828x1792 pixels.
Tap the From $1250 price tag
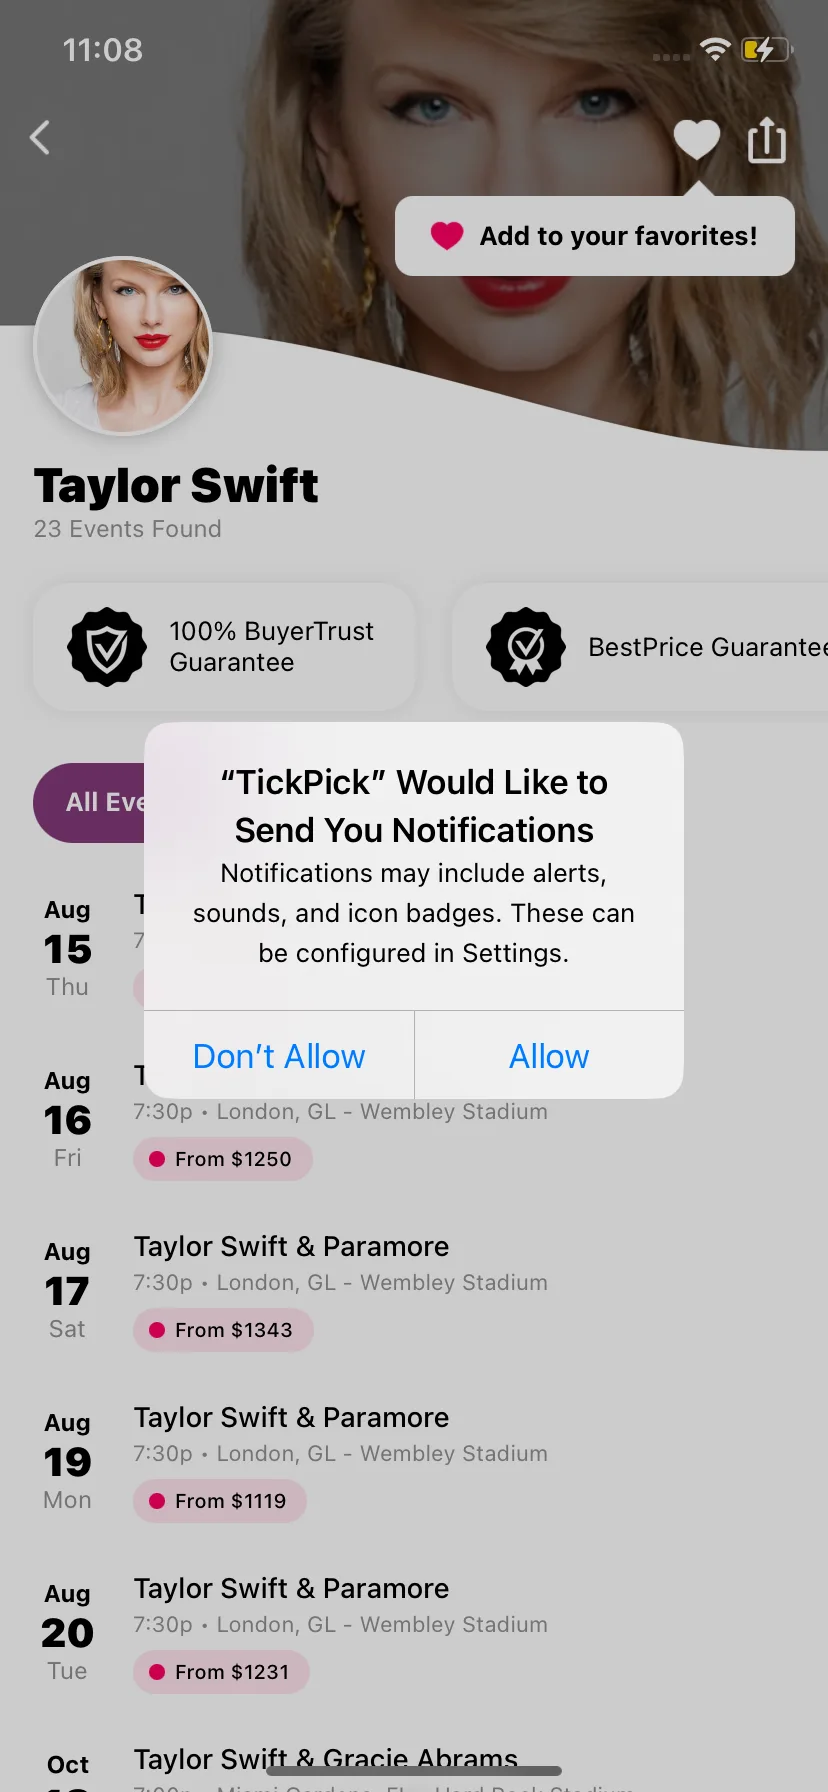pyautogui.click(x=223, y=1159)
